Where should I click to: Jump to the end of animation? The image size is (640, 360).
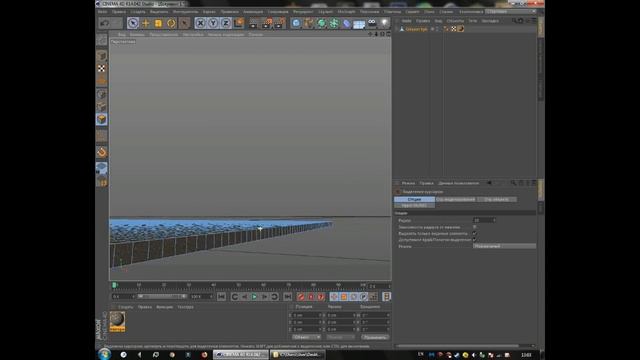[x=288, y=297]
